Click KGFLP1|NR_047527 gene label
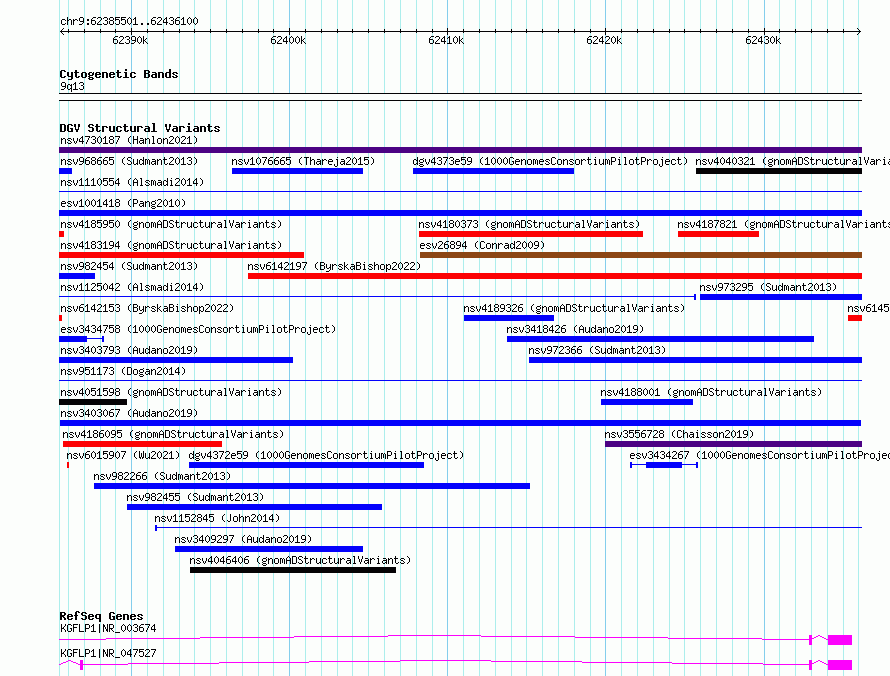 pyautogui.click(x=108, y=653)
